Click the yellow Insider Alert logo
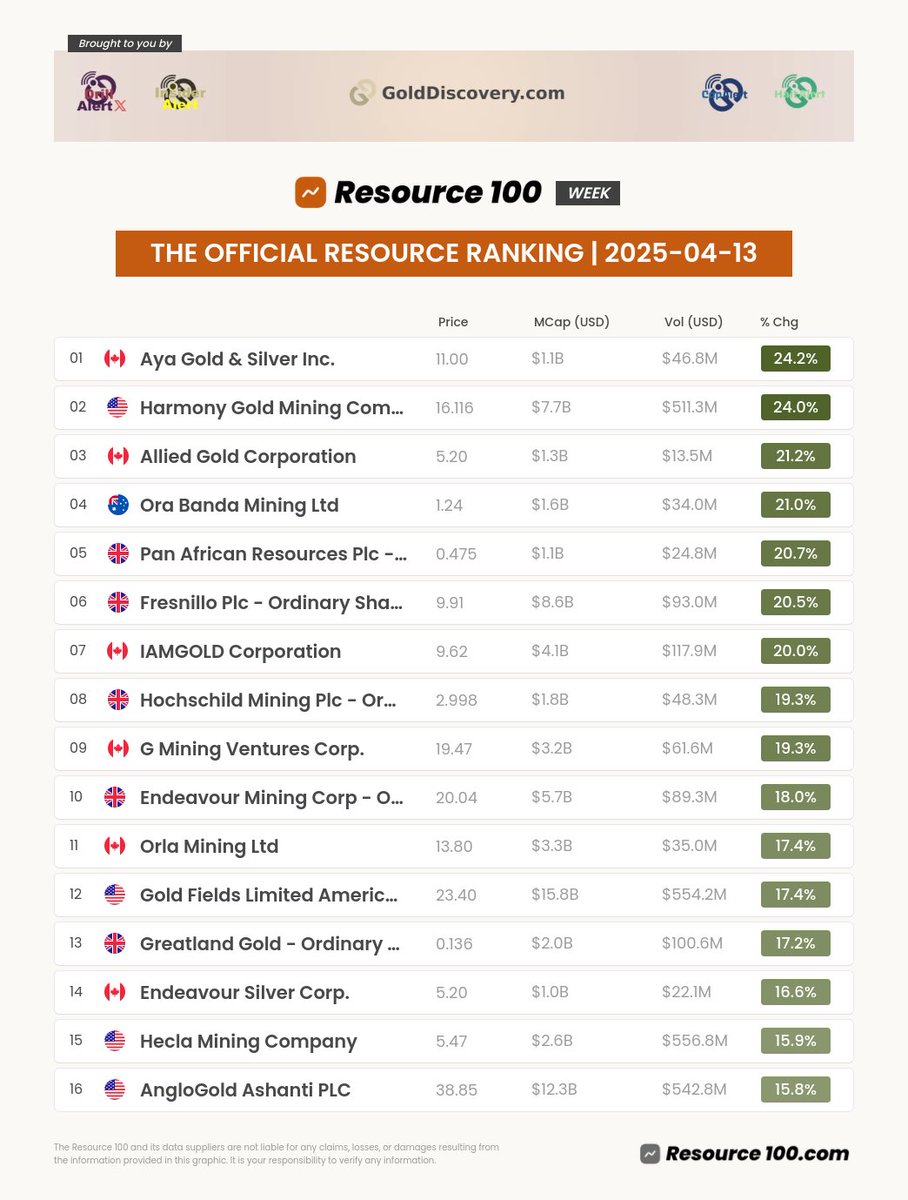This screenshot has width=908, height=1200. (181, 93)
